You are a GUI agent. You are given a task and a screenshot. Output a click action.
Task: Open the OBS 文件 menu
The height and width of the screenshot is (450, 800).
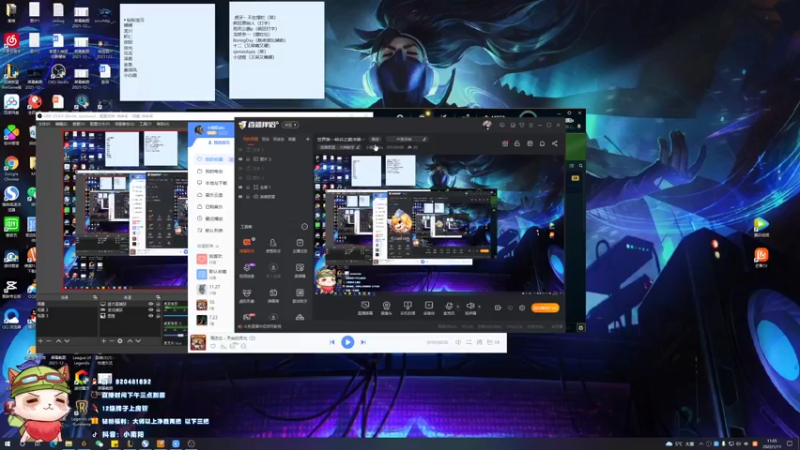[x=44, y=124]
